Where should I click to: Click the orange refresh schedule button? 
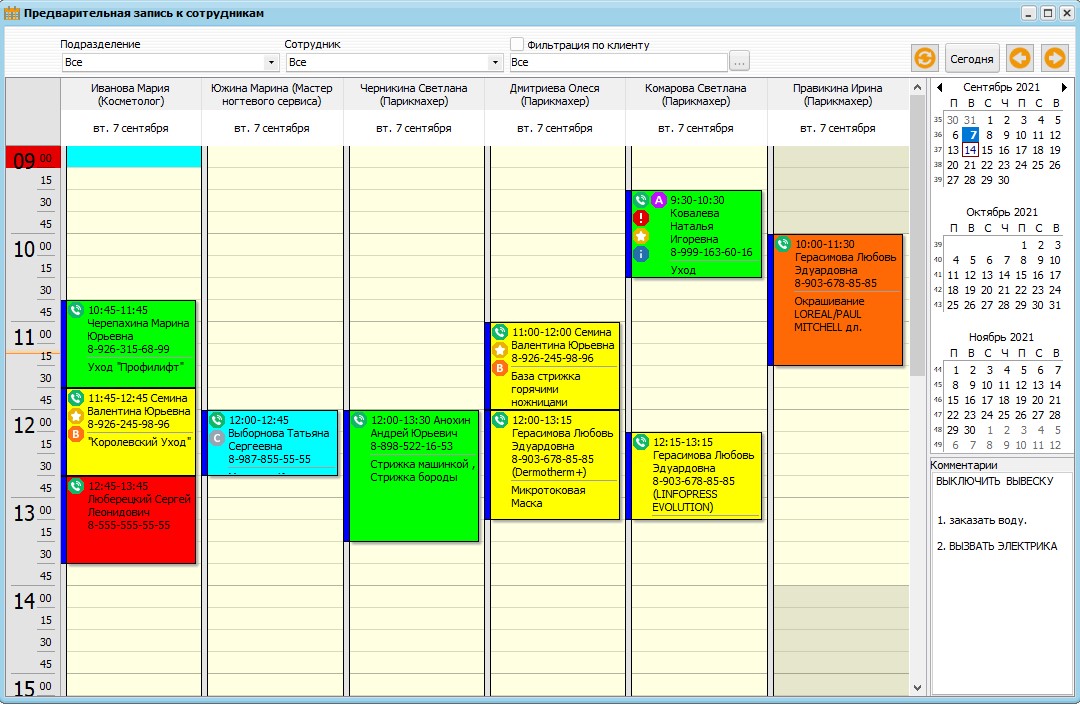point(925,59)
